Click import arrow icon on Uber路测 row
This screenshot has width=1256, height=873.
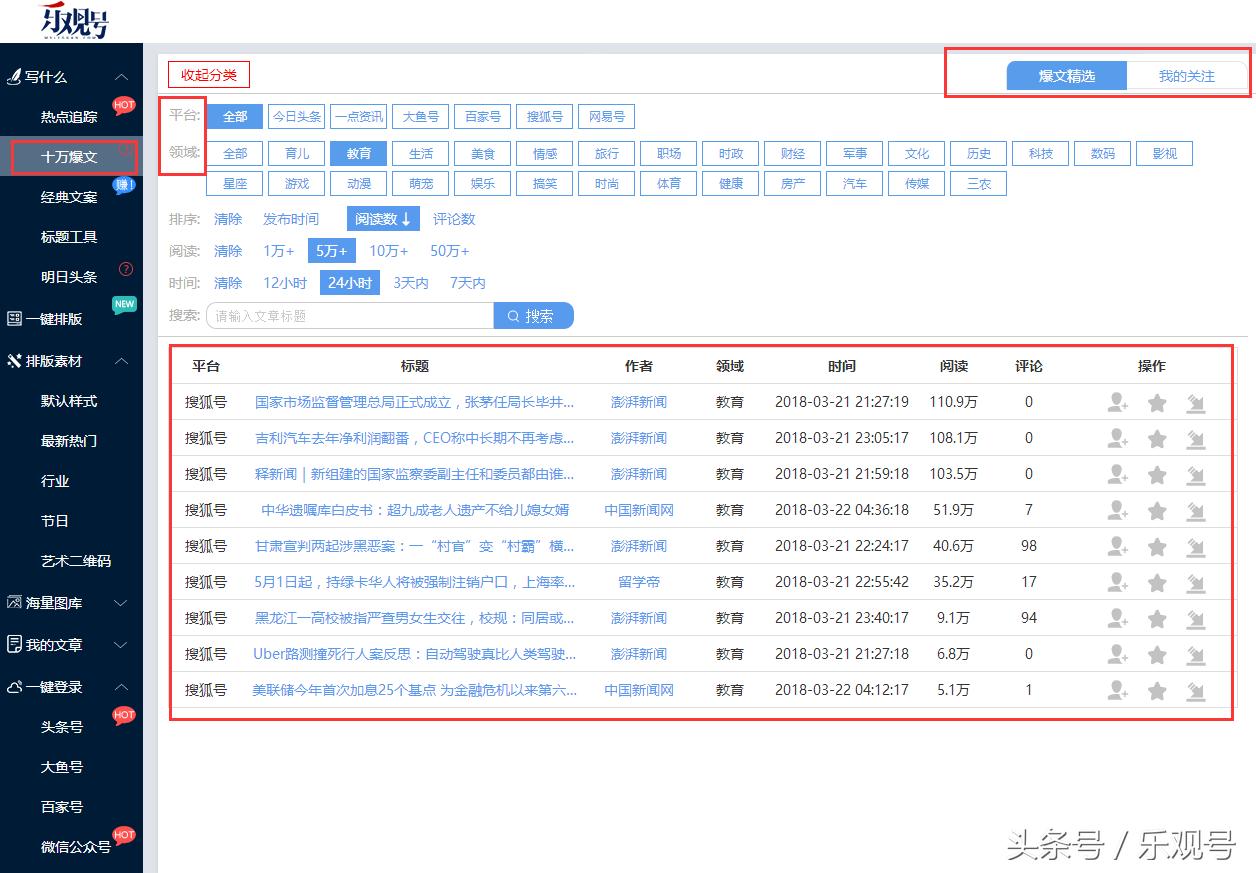(1195, 654)
